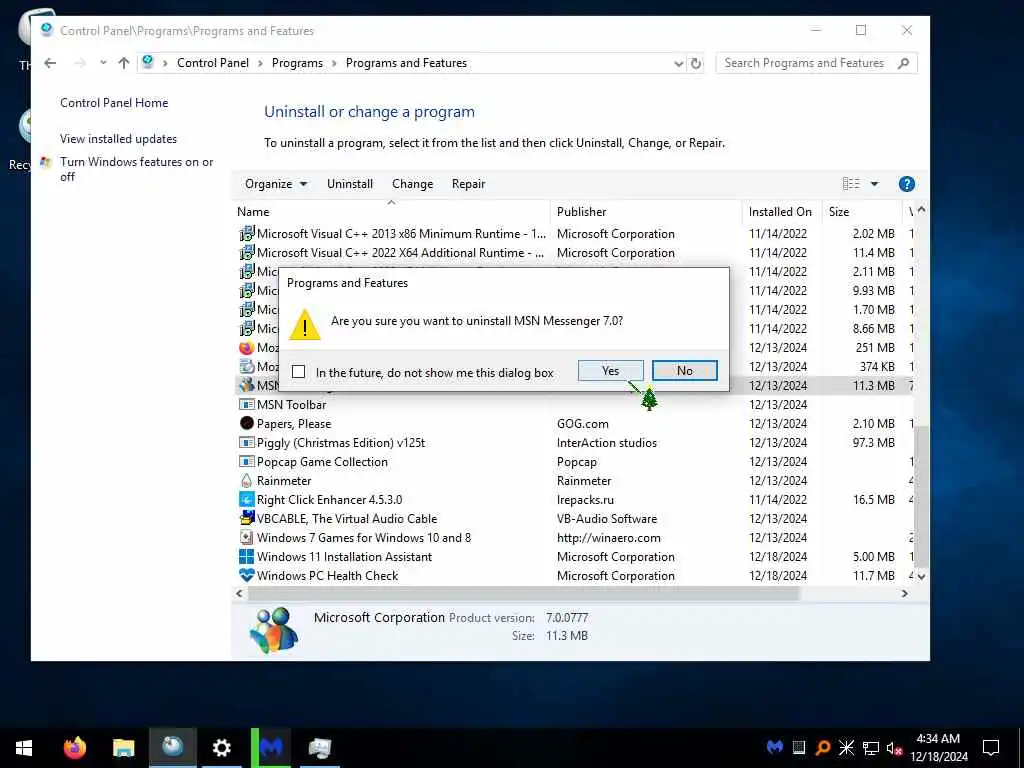Click the Piggly Christmas Edition icon
Screen dimensions: 1024x768
click(x=246, y=442)
